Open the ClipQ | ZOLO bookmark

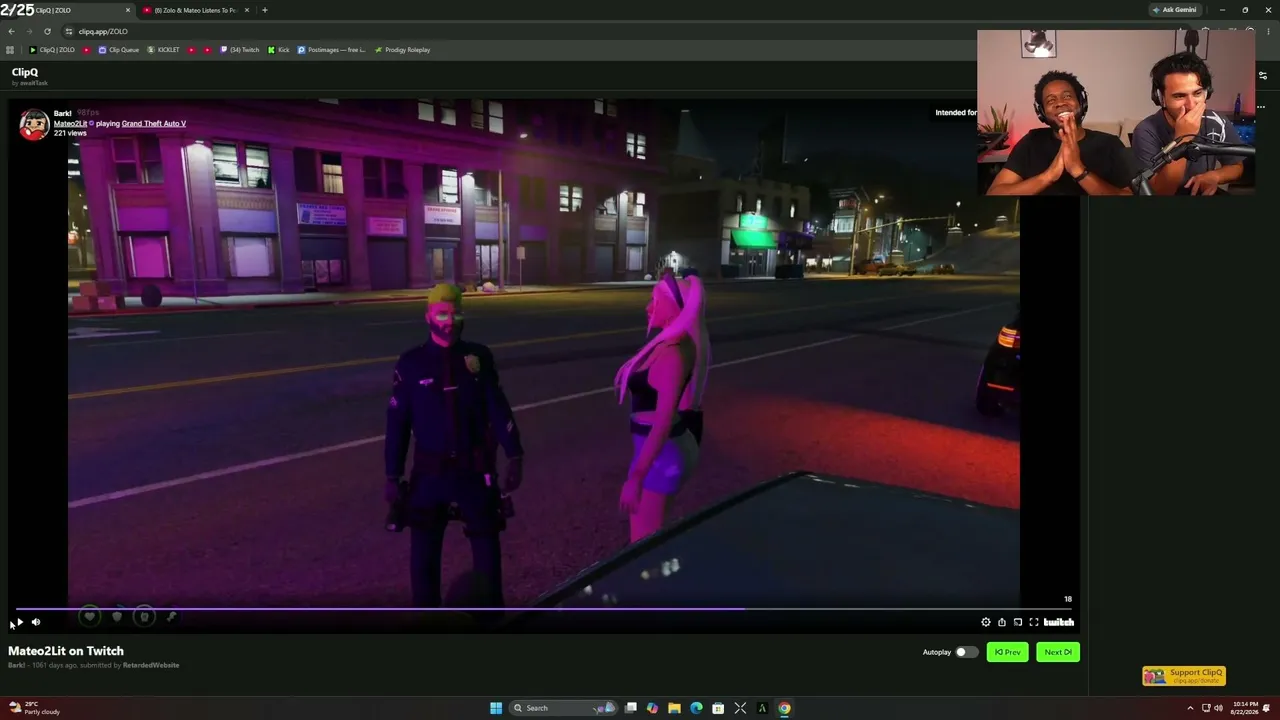[52, 50]
